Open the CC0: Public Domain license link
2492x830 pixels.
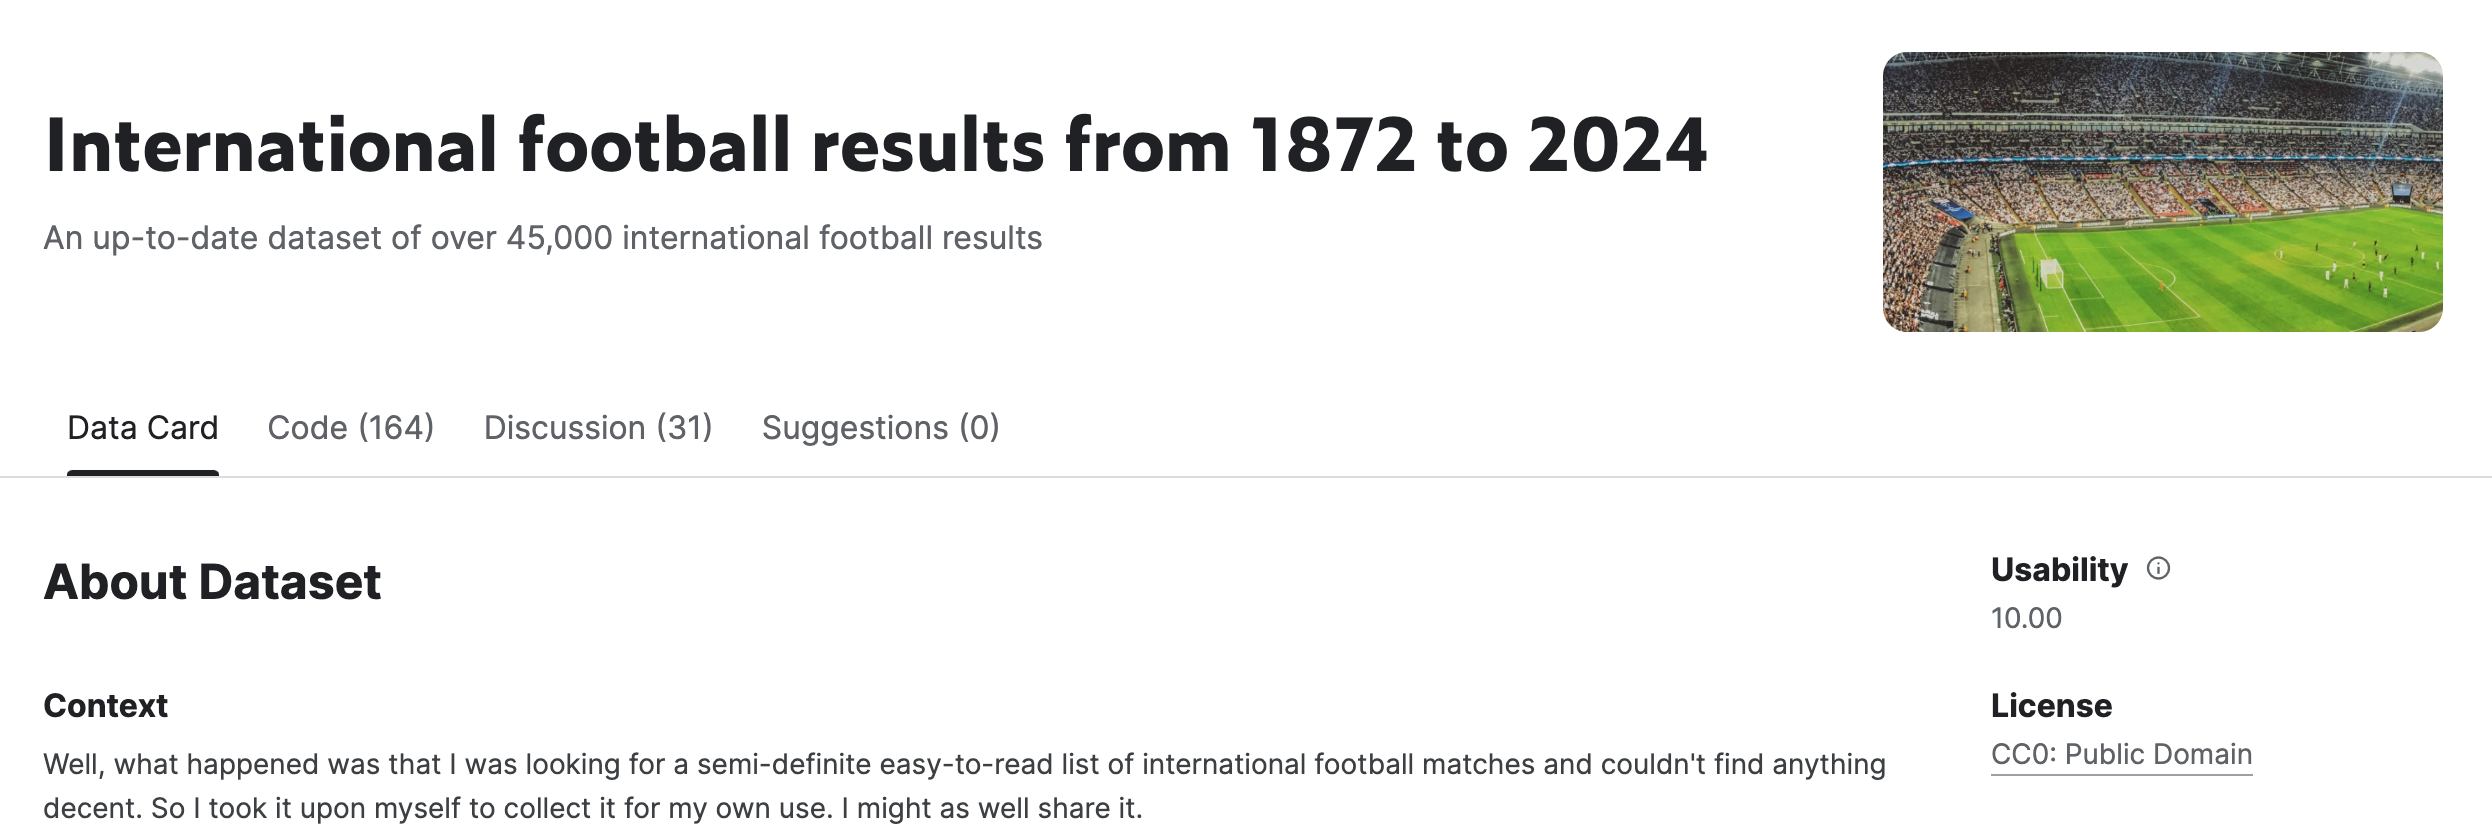pos(2122,754)
